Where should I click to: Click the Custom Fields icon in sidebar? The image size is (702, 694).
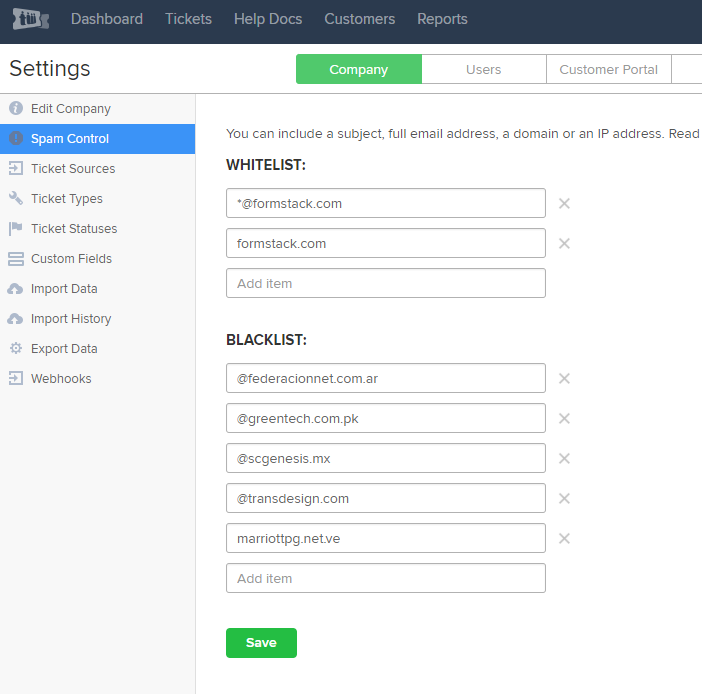tap(16, 259)
